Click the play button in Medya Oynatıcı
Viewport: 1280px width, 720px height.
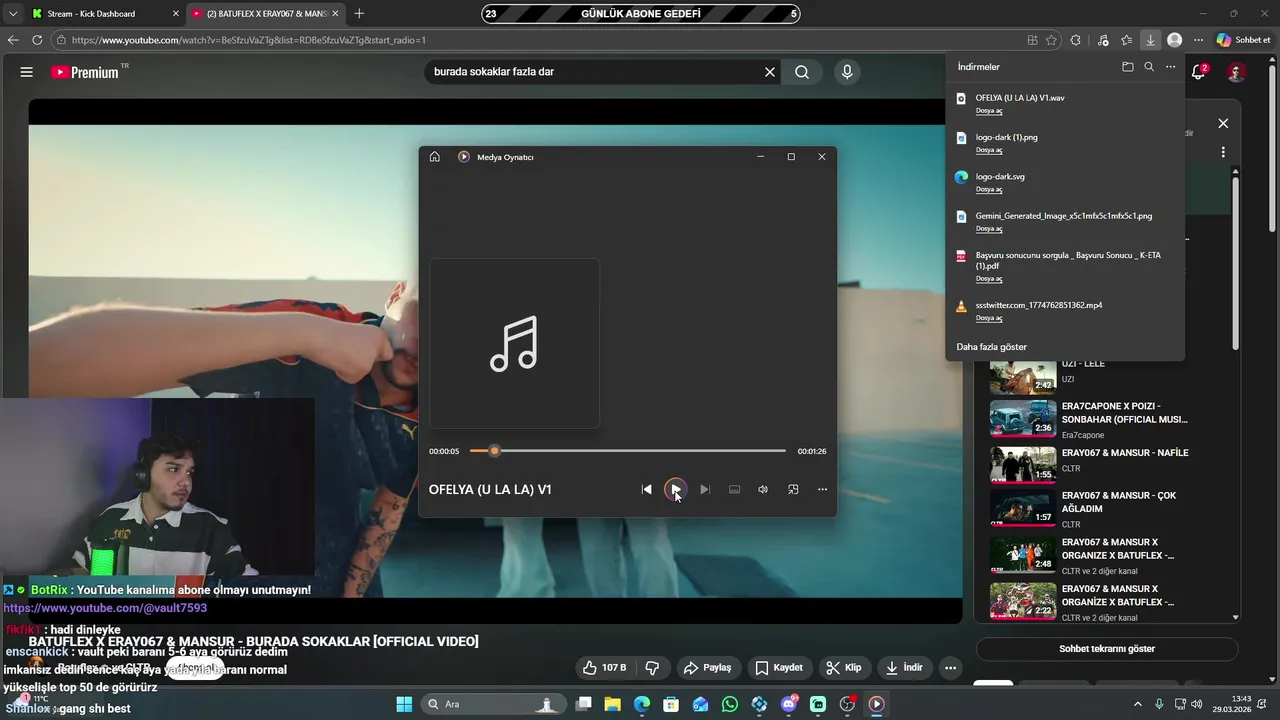tap(676, 489)
